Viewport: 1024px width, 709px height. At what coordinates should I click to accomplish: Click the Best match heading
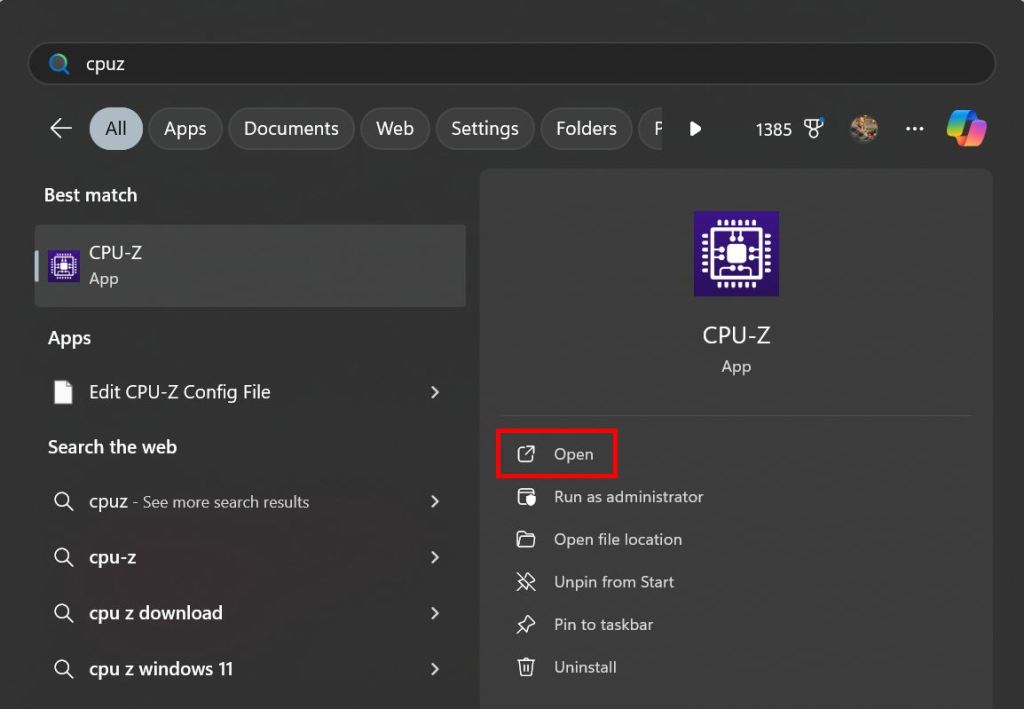pos(91,195)
